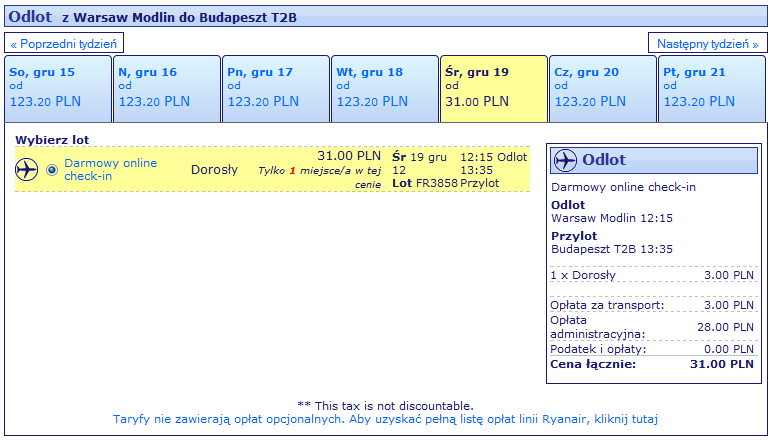This screenshot has height=440, width=772.
Task: Switch to the Pt, gru 21 date tab
Action: [x=711, y=88]
